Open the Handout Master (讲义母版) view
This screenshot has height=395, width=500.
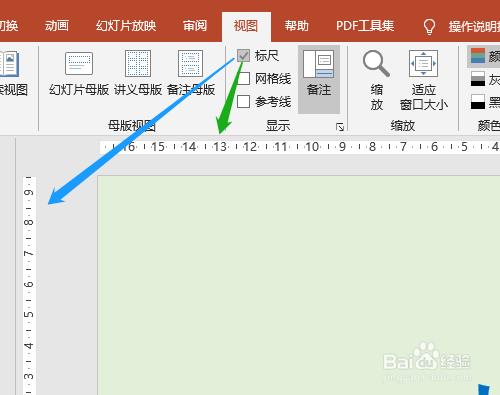click(x=138, y=73)
